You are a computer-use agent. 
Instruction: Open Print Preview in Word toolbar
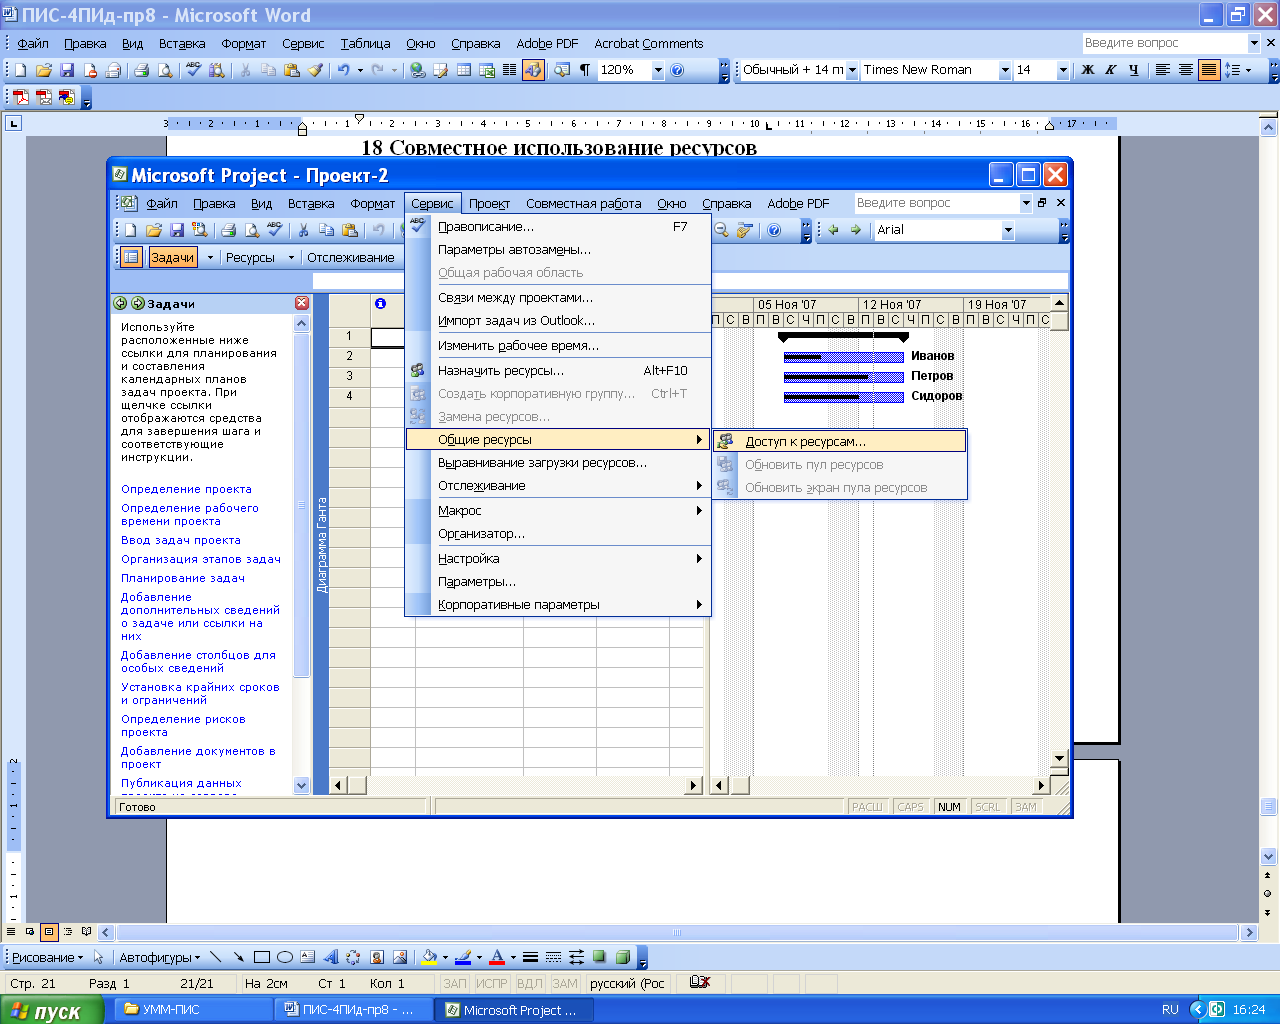(165, 70)
